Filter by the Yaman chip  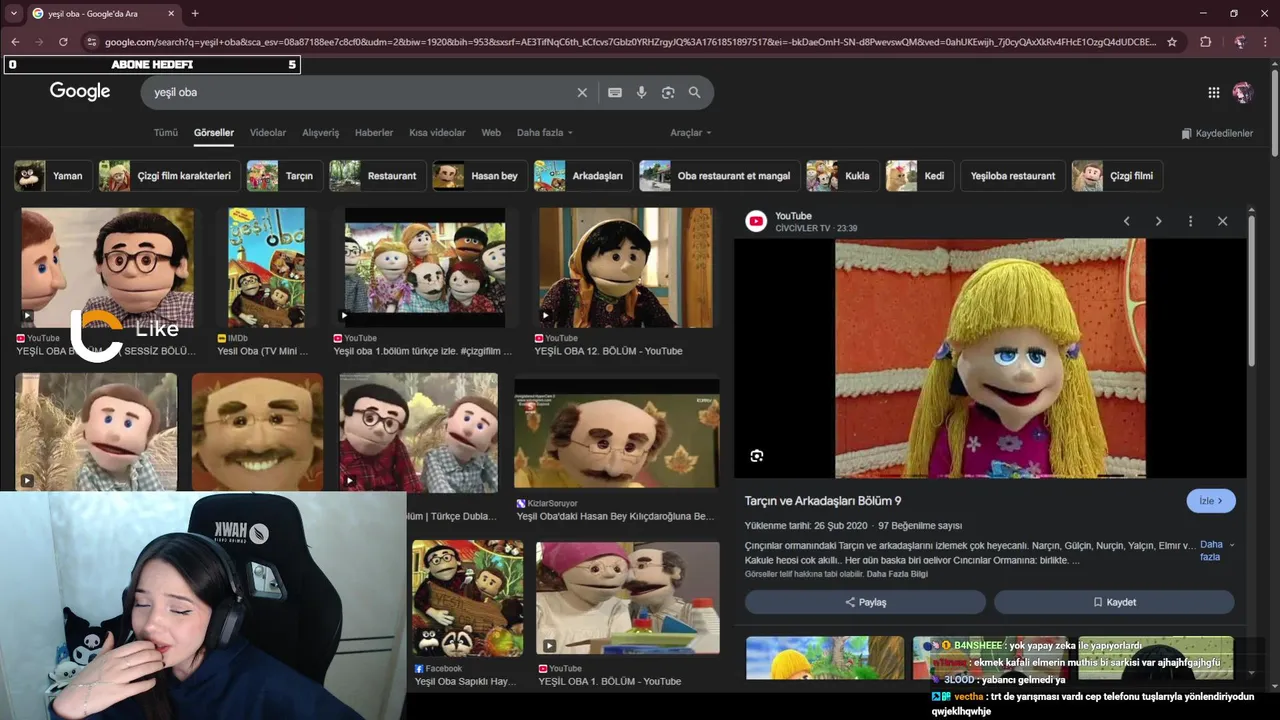51,176
